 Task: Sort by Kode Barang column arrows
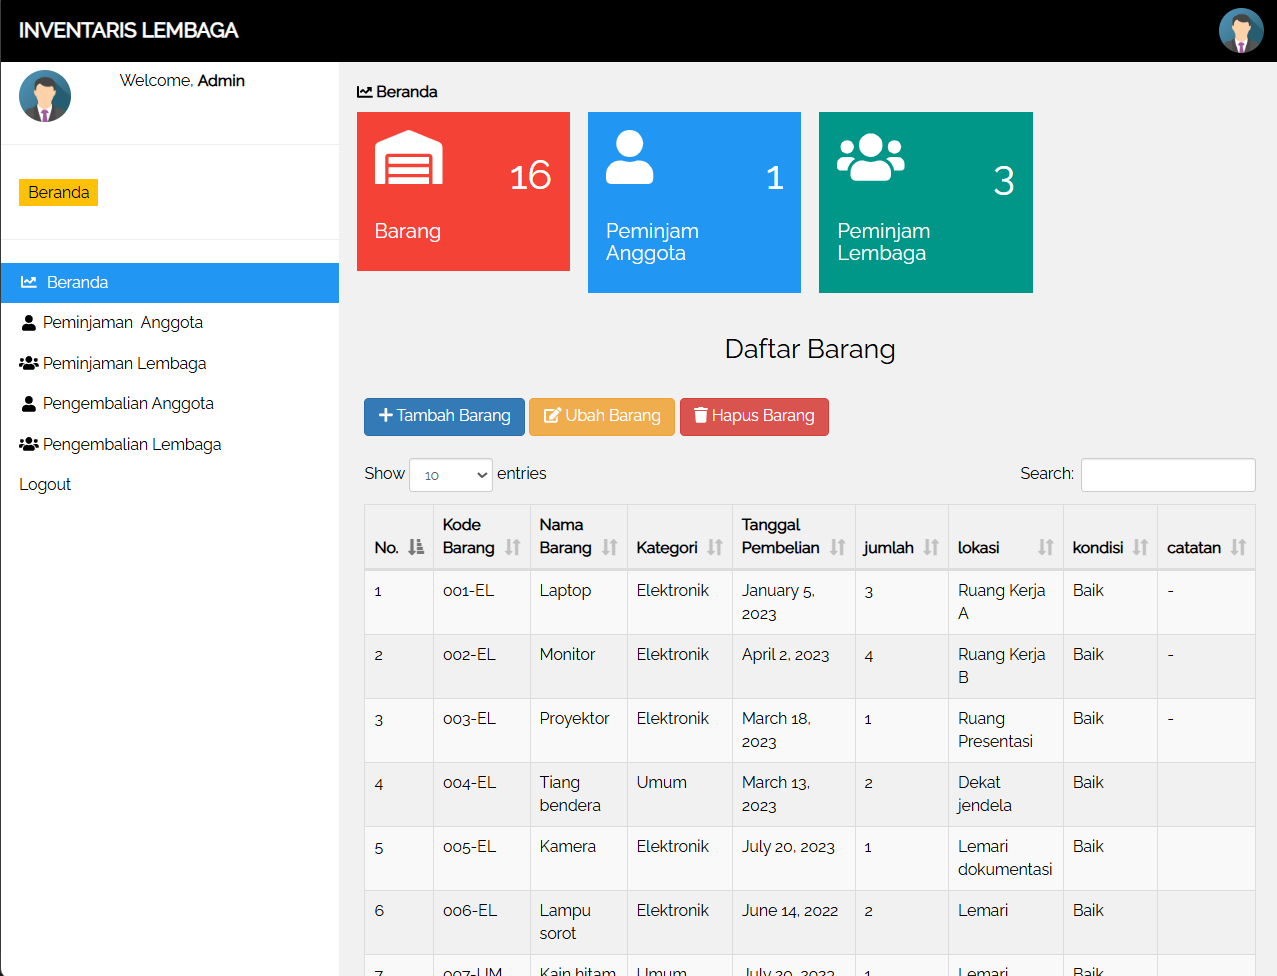point(512,547)
